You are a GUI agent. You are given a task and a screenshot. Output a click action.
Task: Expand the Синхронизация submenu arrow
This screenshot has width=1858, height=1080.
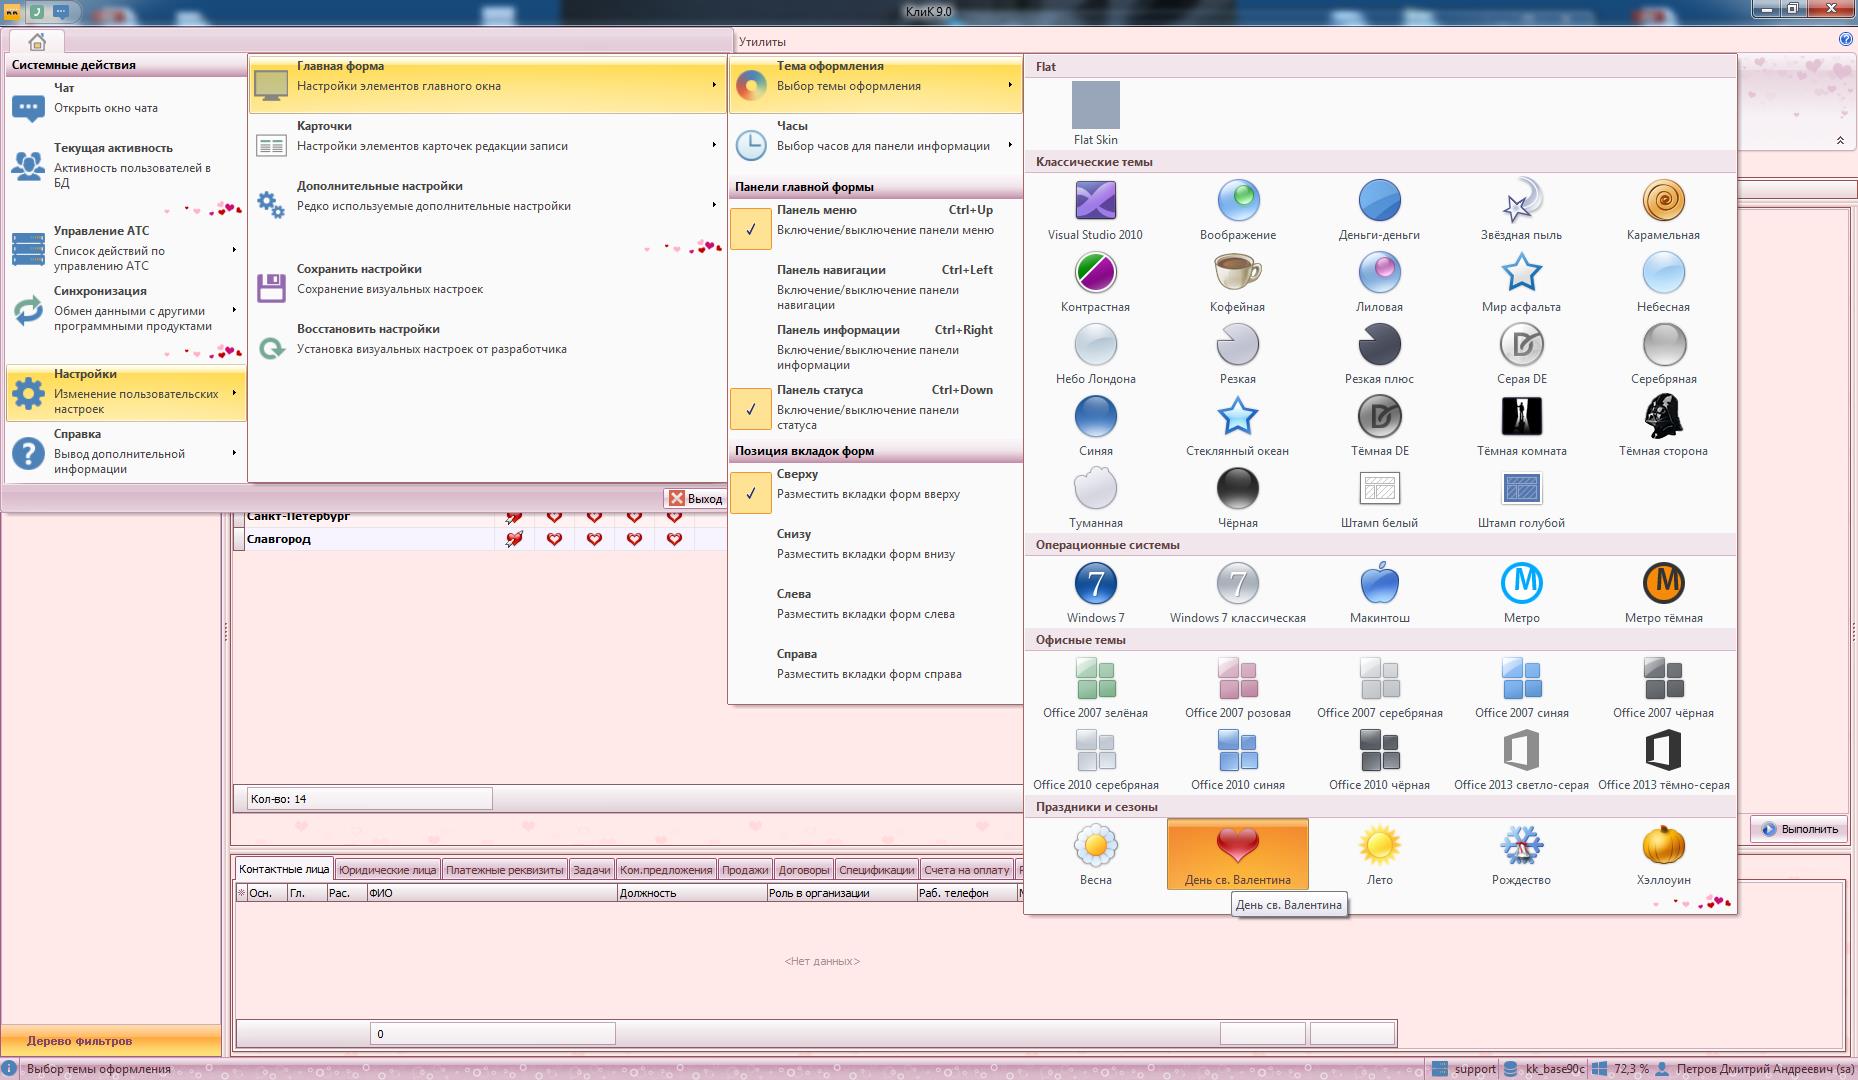[x=234, y=310]
